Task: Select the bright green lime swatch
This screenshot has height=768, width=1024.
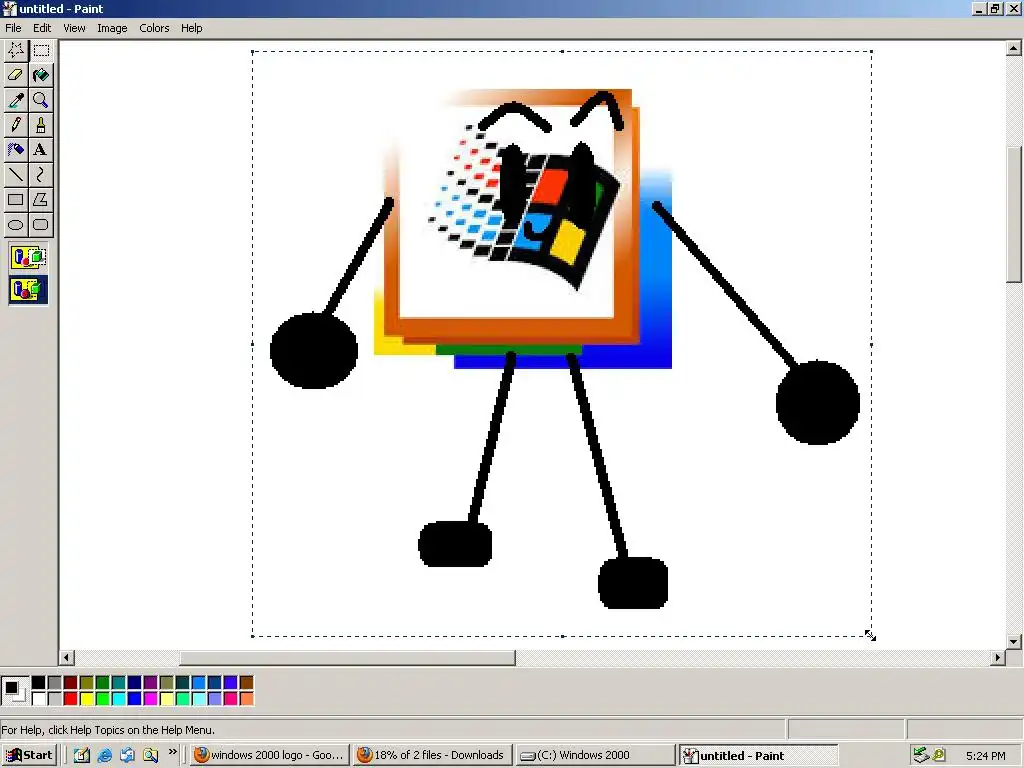Action: 103,698
